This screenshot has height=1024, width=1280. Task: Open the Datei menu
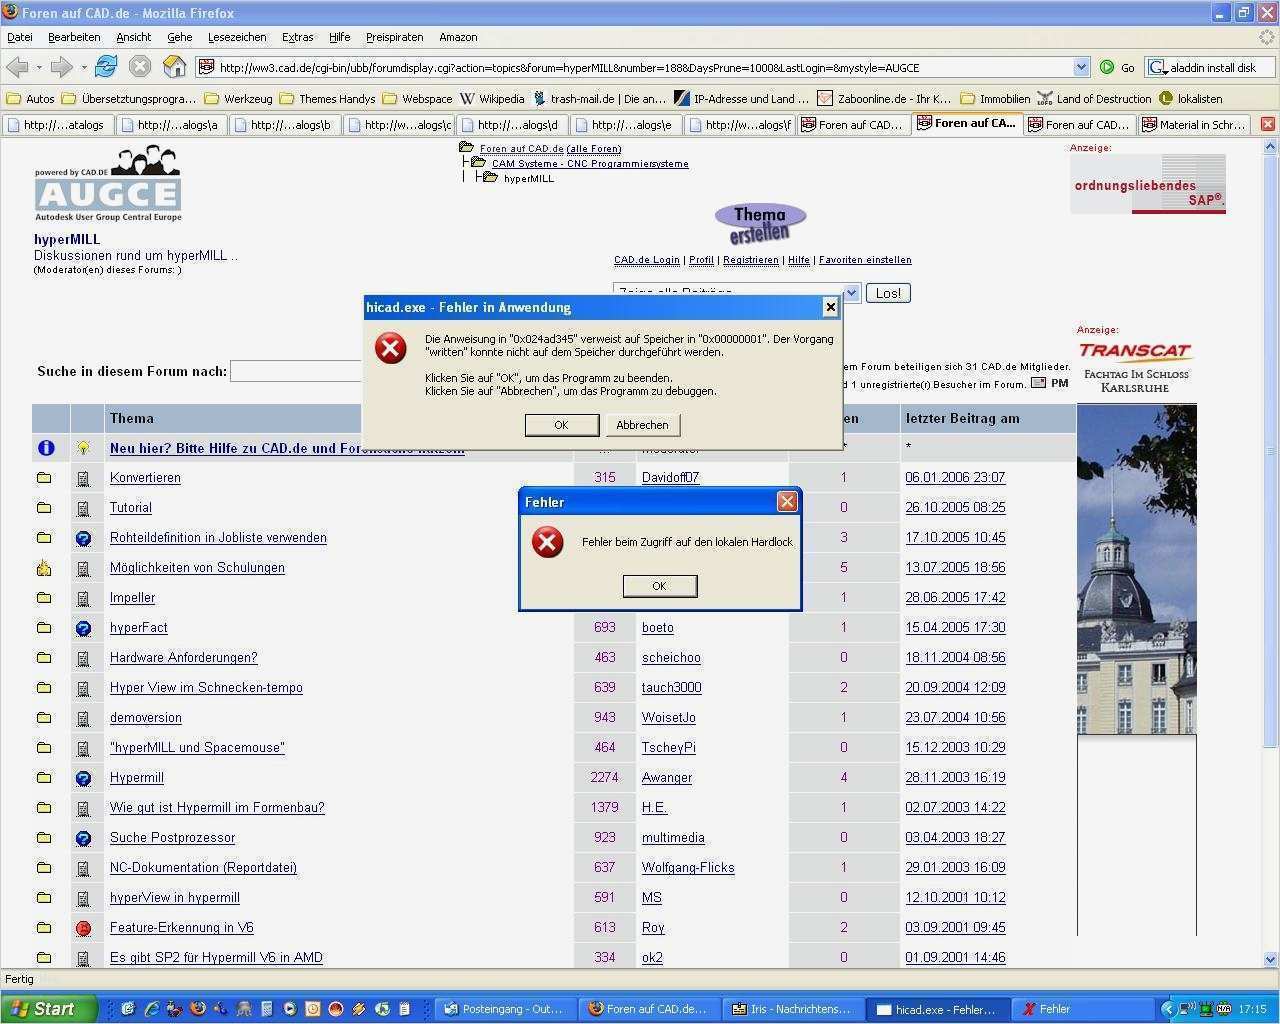20,37
